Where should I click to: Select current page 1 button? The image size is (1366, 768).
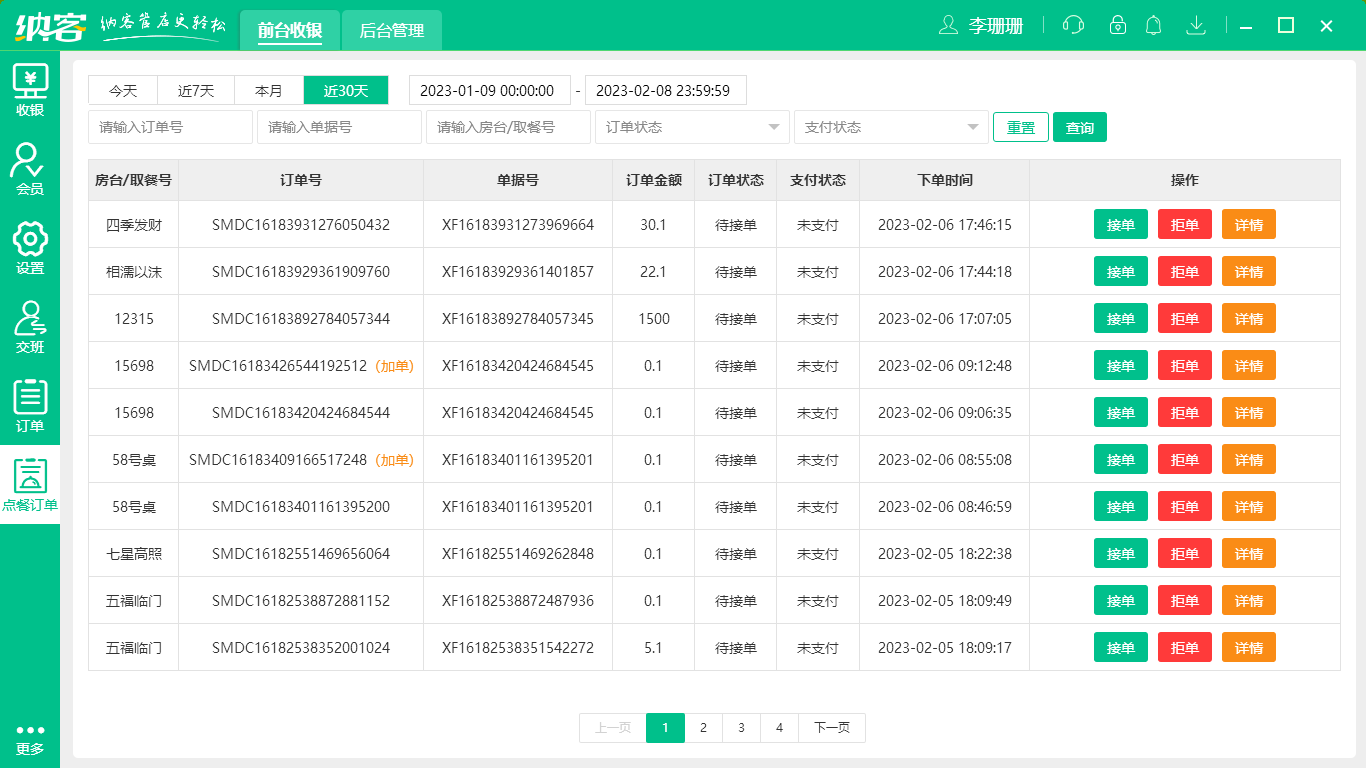[x=665, y=728]
